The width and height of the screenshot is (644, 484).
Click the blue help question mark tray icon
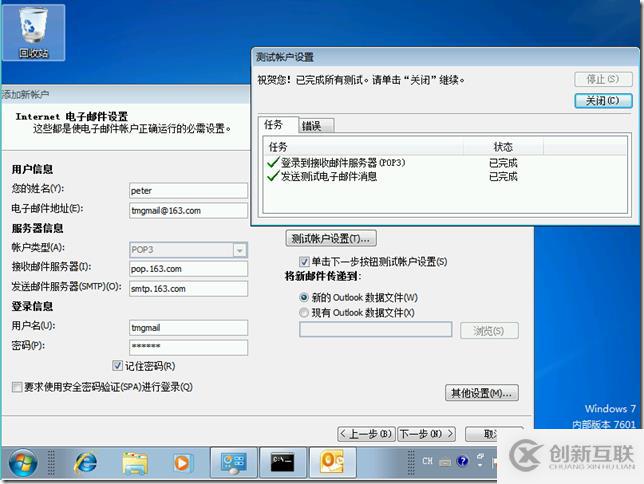[462, 461]
